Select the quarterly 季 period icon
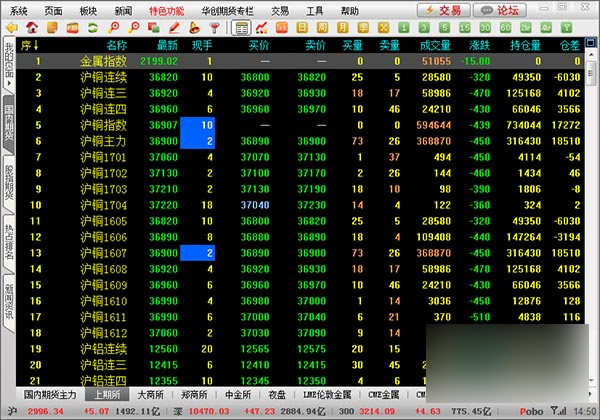The width and height of the screenshot is (600, 420). 363,28
